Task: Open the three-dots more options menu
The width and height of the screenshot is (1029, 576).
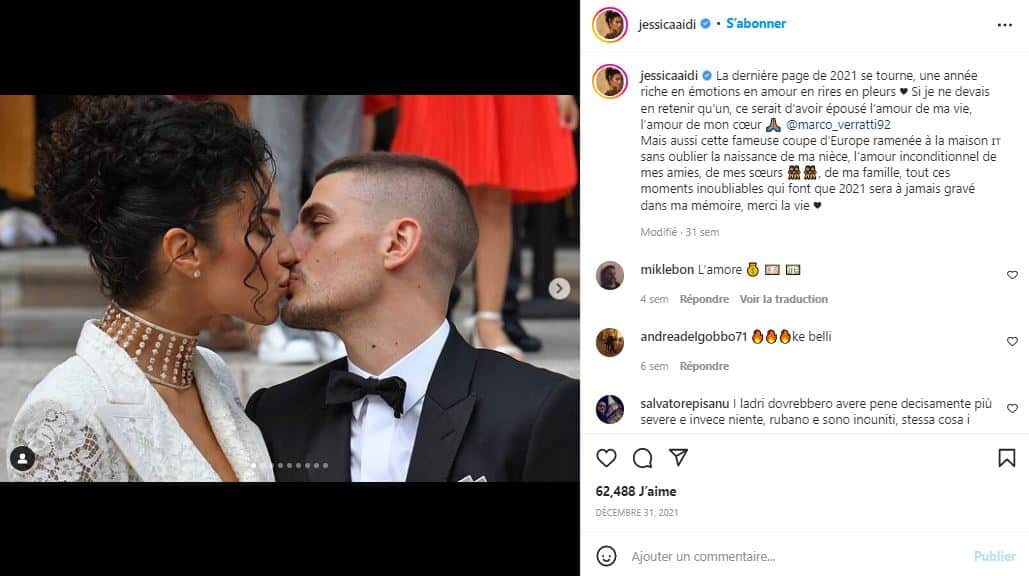Action: click(1005, 25)
